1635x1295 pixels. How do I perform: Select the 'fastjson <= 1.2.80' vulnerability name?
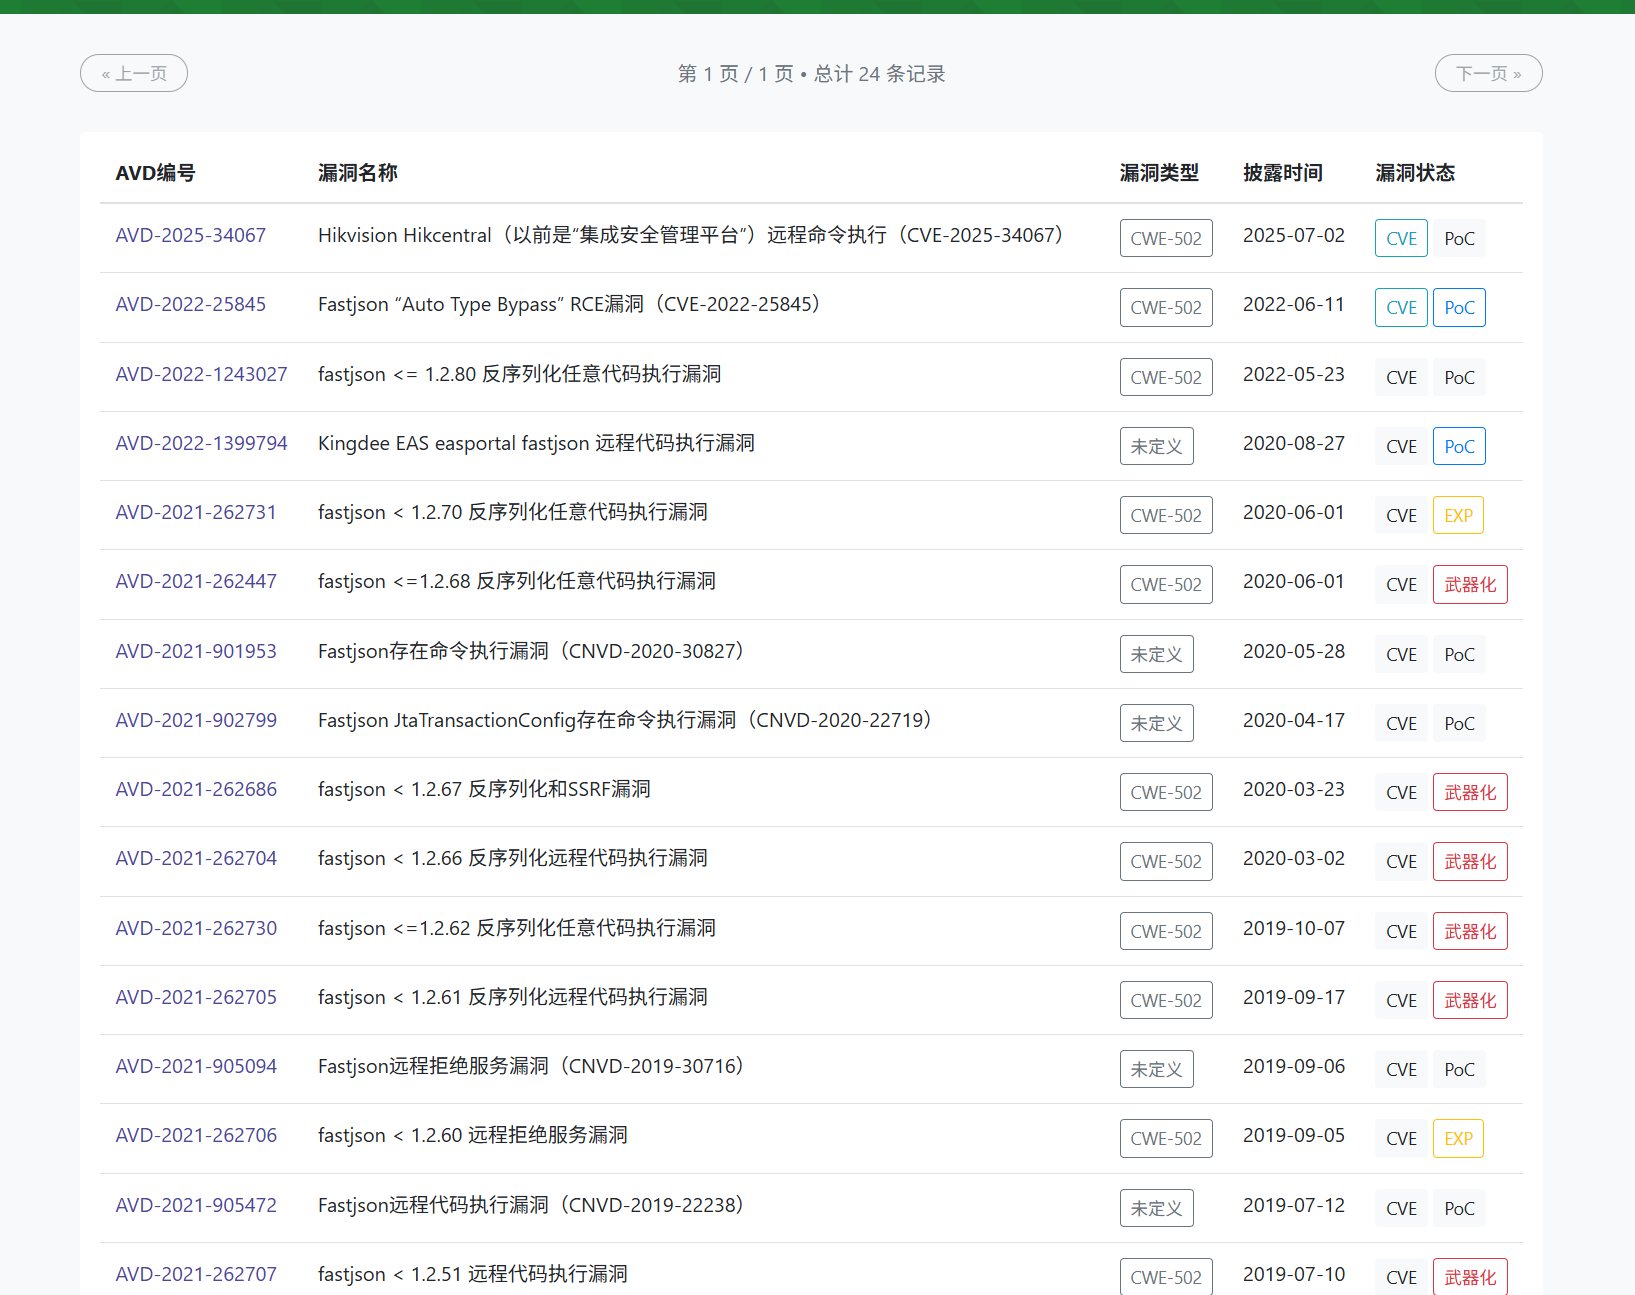click(x=520, y=374)
